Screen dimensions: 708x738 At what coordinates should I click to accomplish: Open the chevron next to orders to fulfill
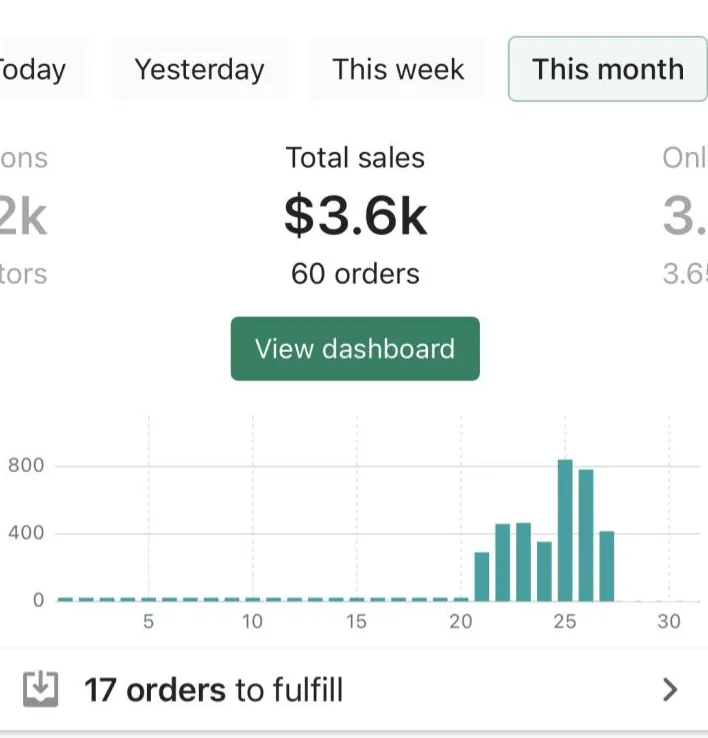pyautogui.click(x=669, y=690)
